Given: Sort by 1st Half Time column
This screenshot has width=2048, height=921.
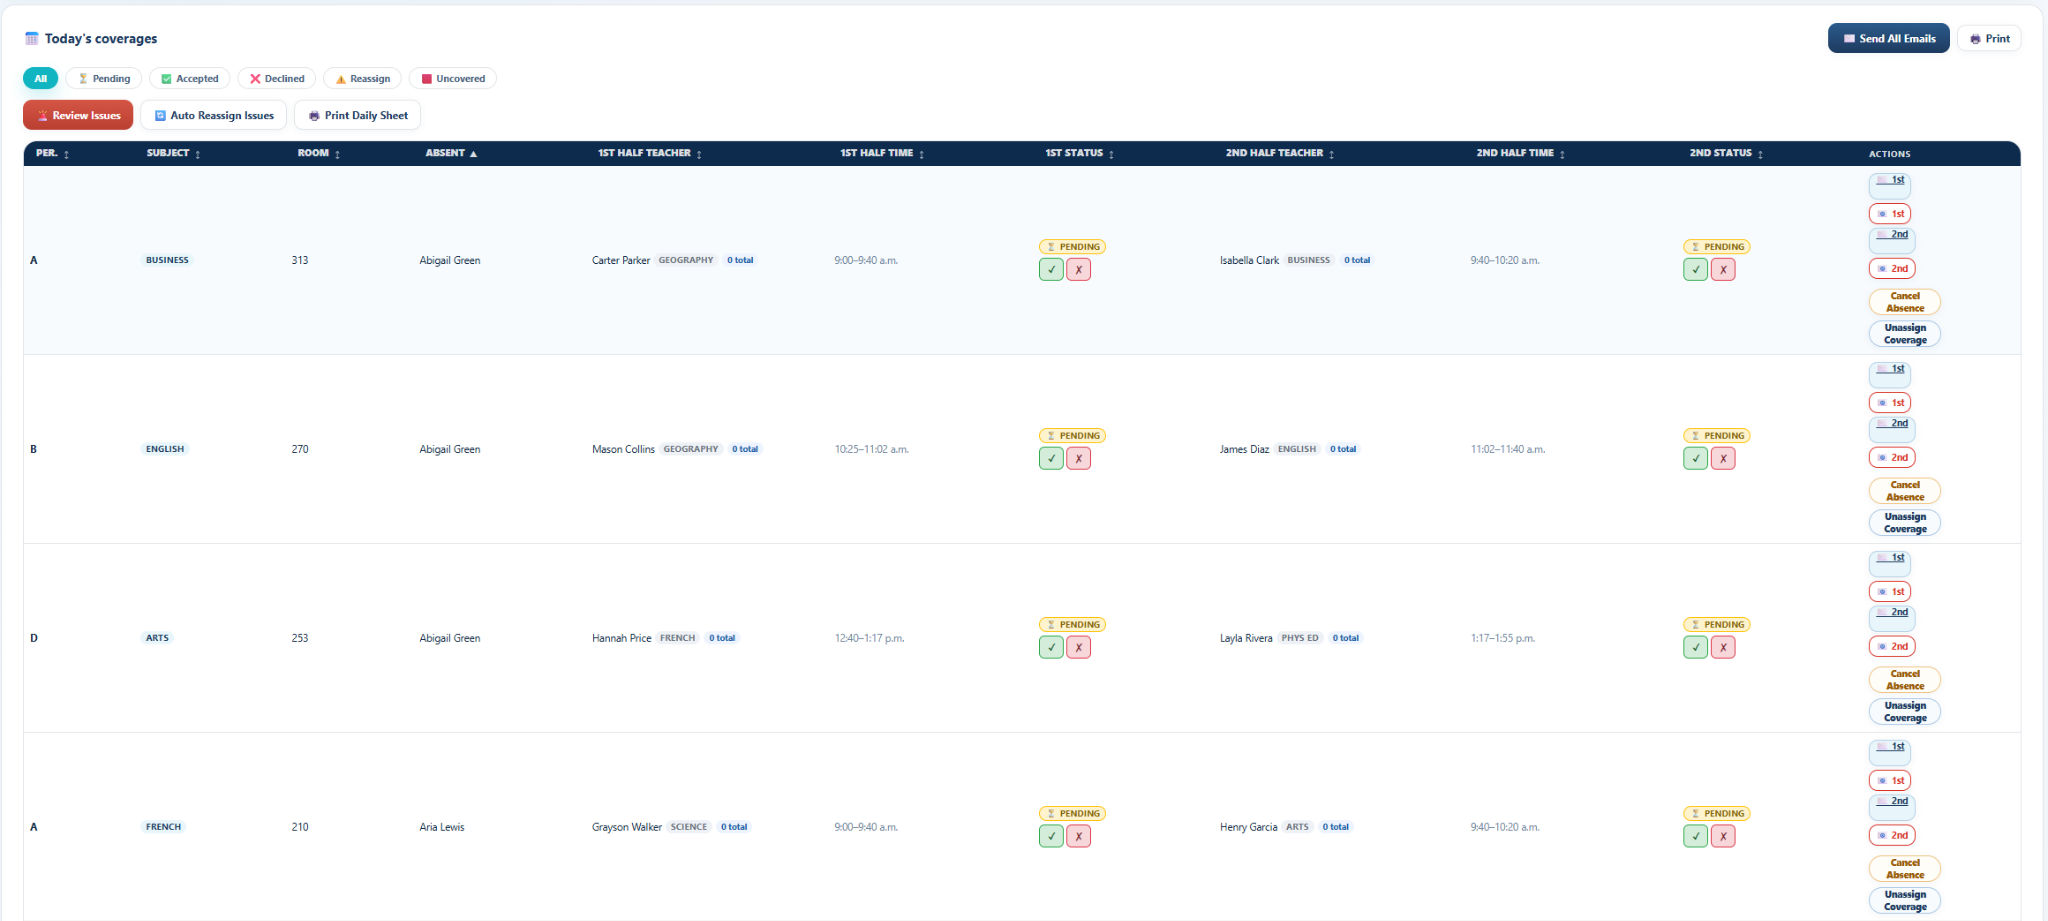Looking at the screenshot, I should (882, 153).
